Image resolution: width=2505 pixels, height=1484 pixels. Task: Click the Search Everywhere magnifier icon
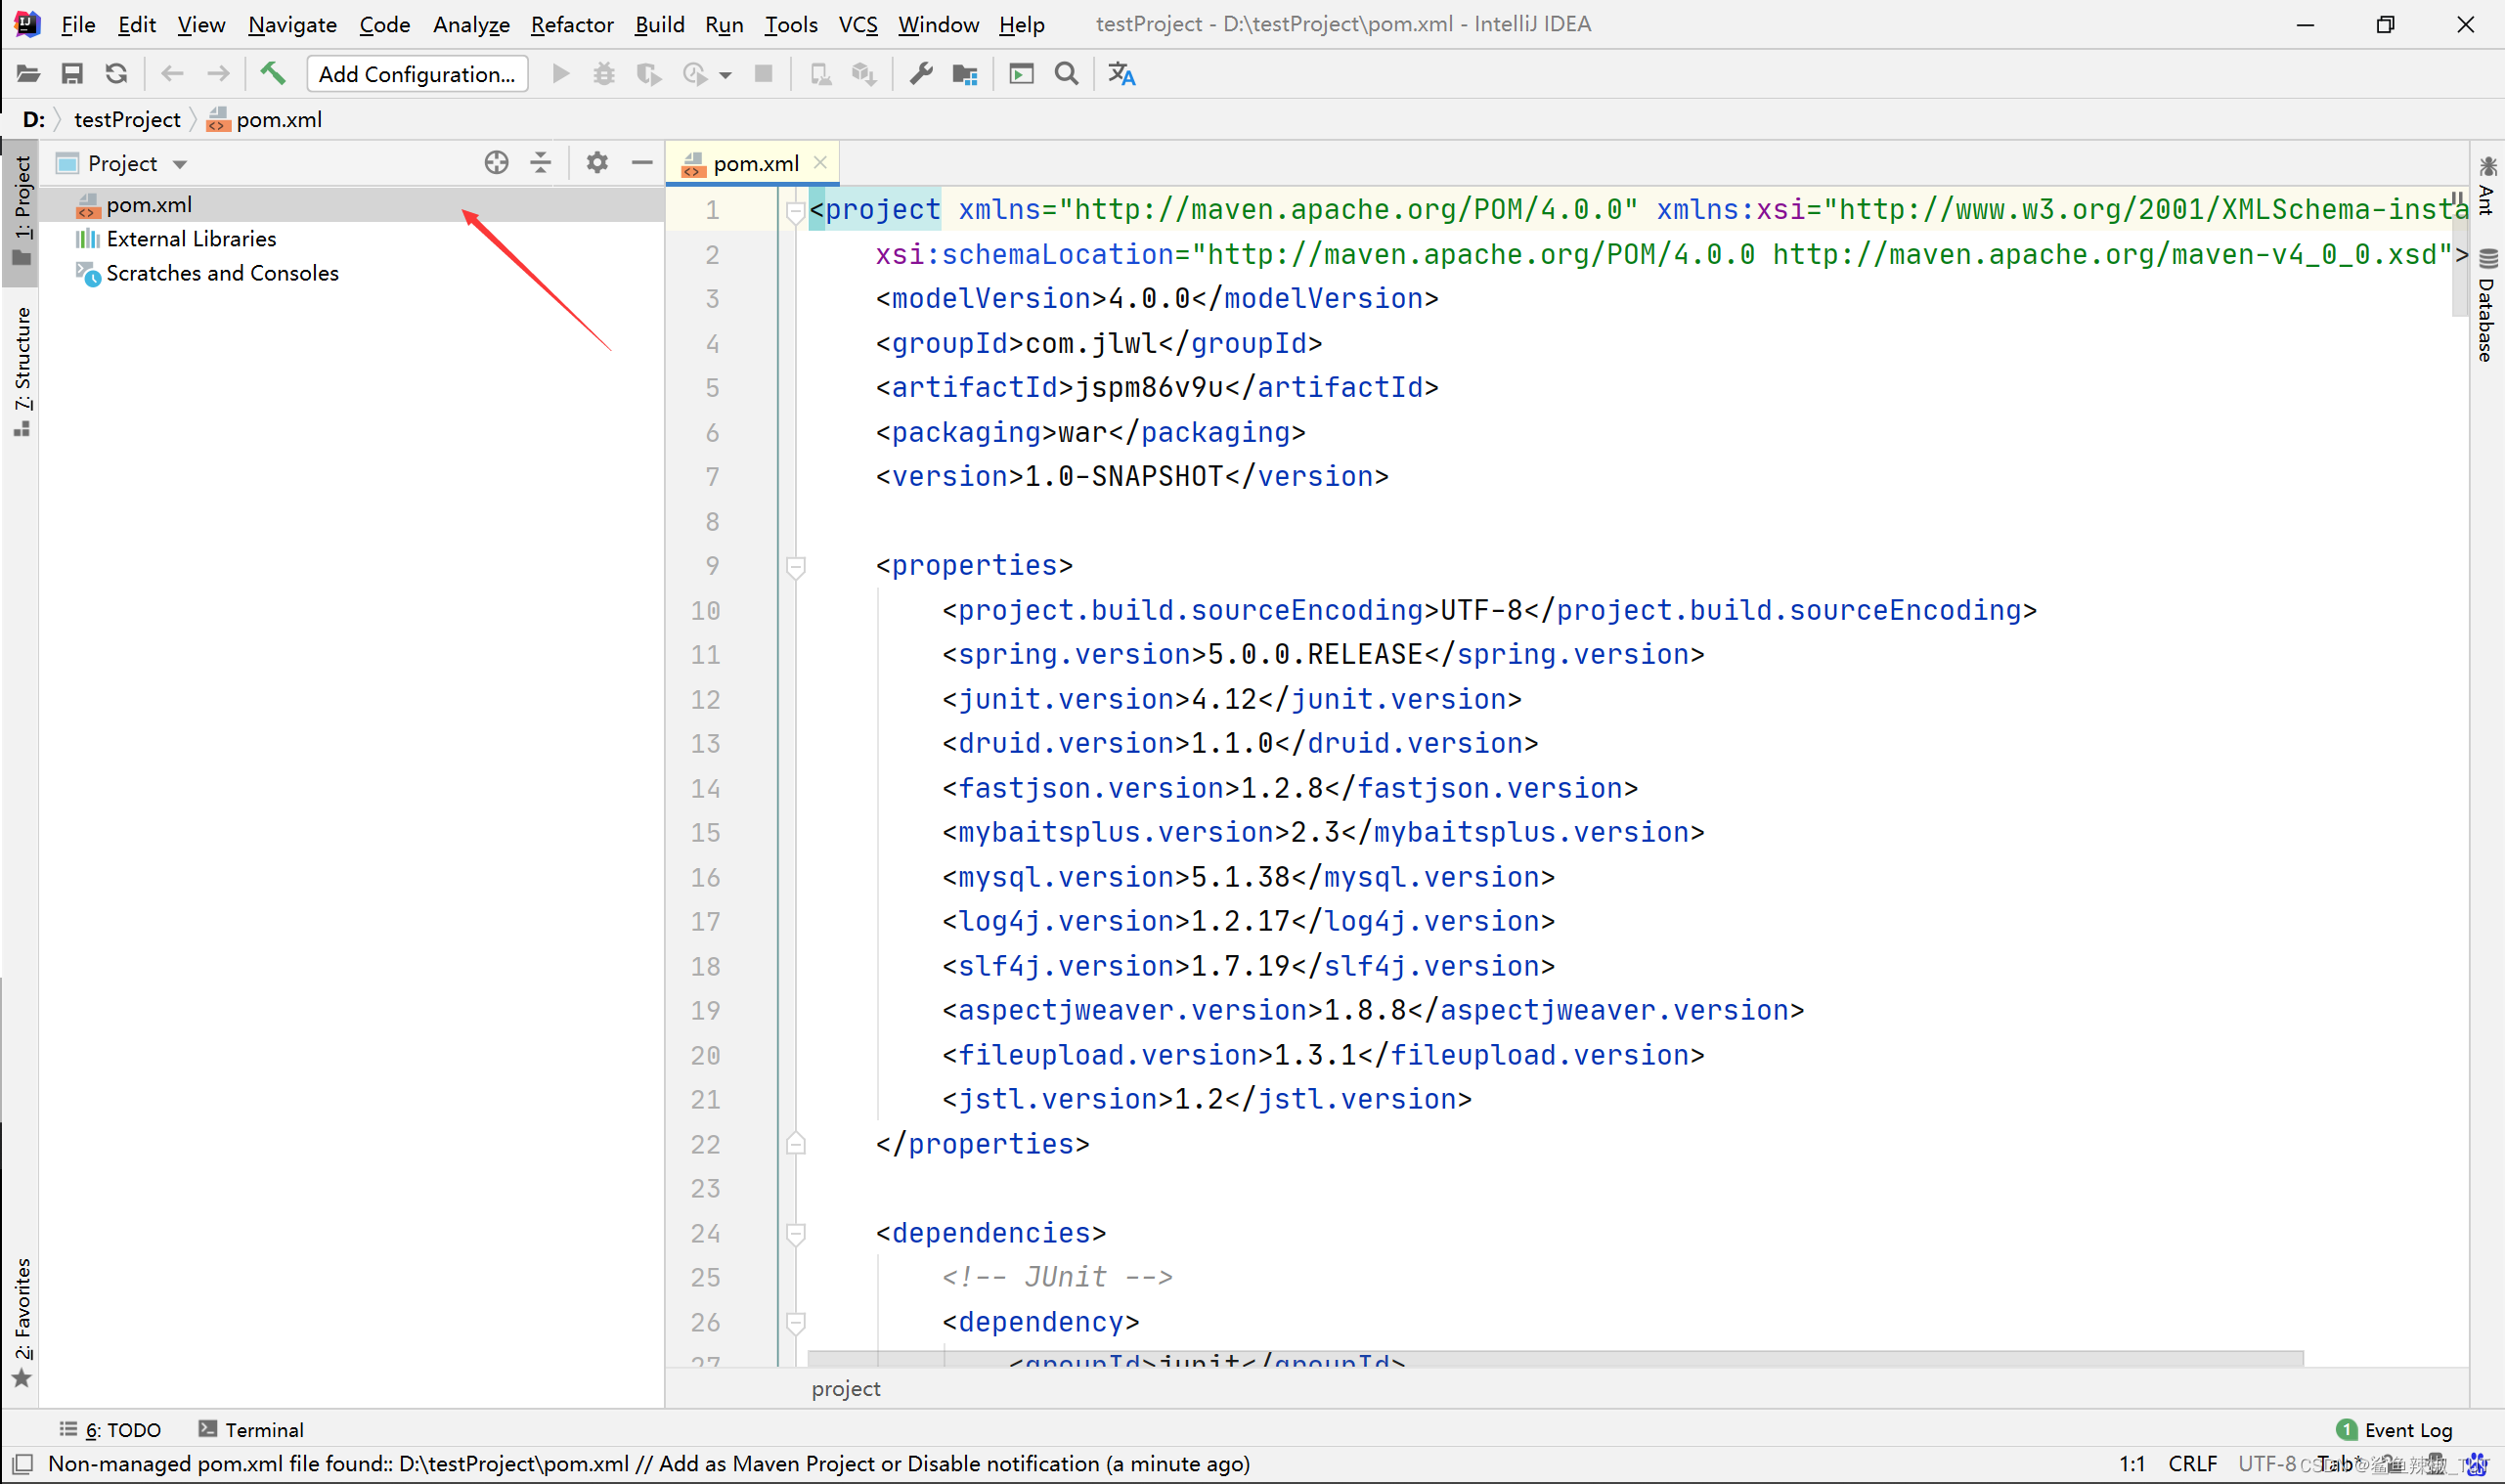coord(1066,74)
